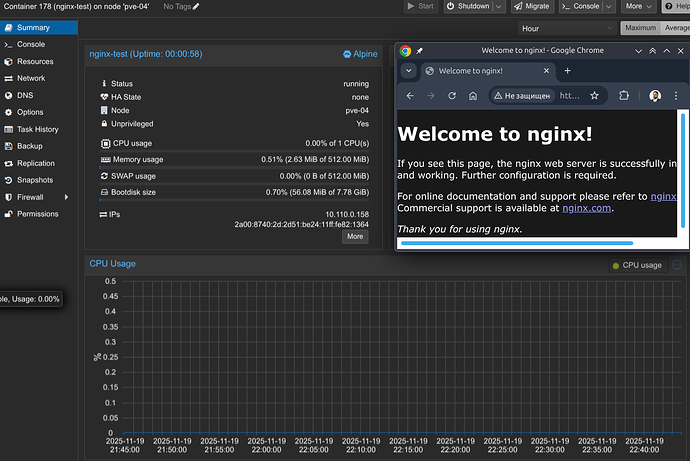Open a new Chrome tab with plus
The height and width of the screenshot is (461, 690).
567,71
